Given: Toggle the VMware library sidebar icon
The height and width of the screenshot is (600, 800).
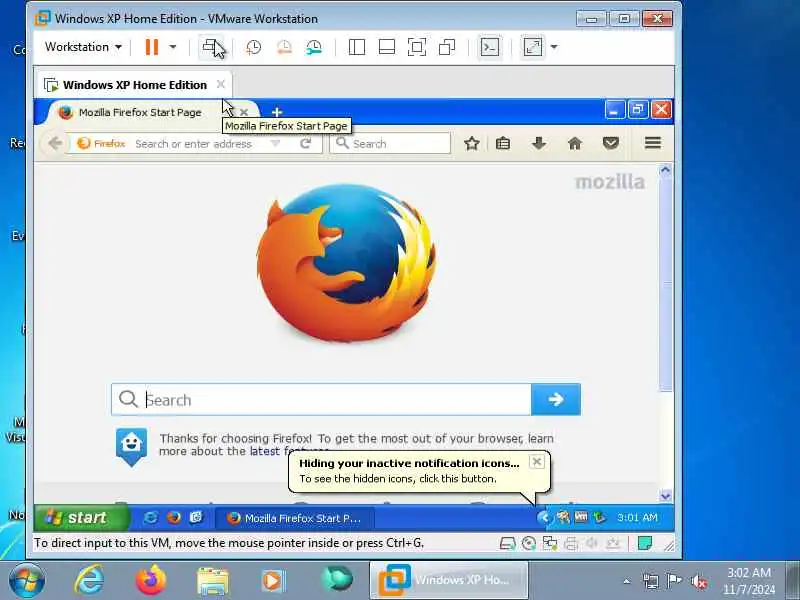Looking at the screenshot, I should tap(357, 47).
